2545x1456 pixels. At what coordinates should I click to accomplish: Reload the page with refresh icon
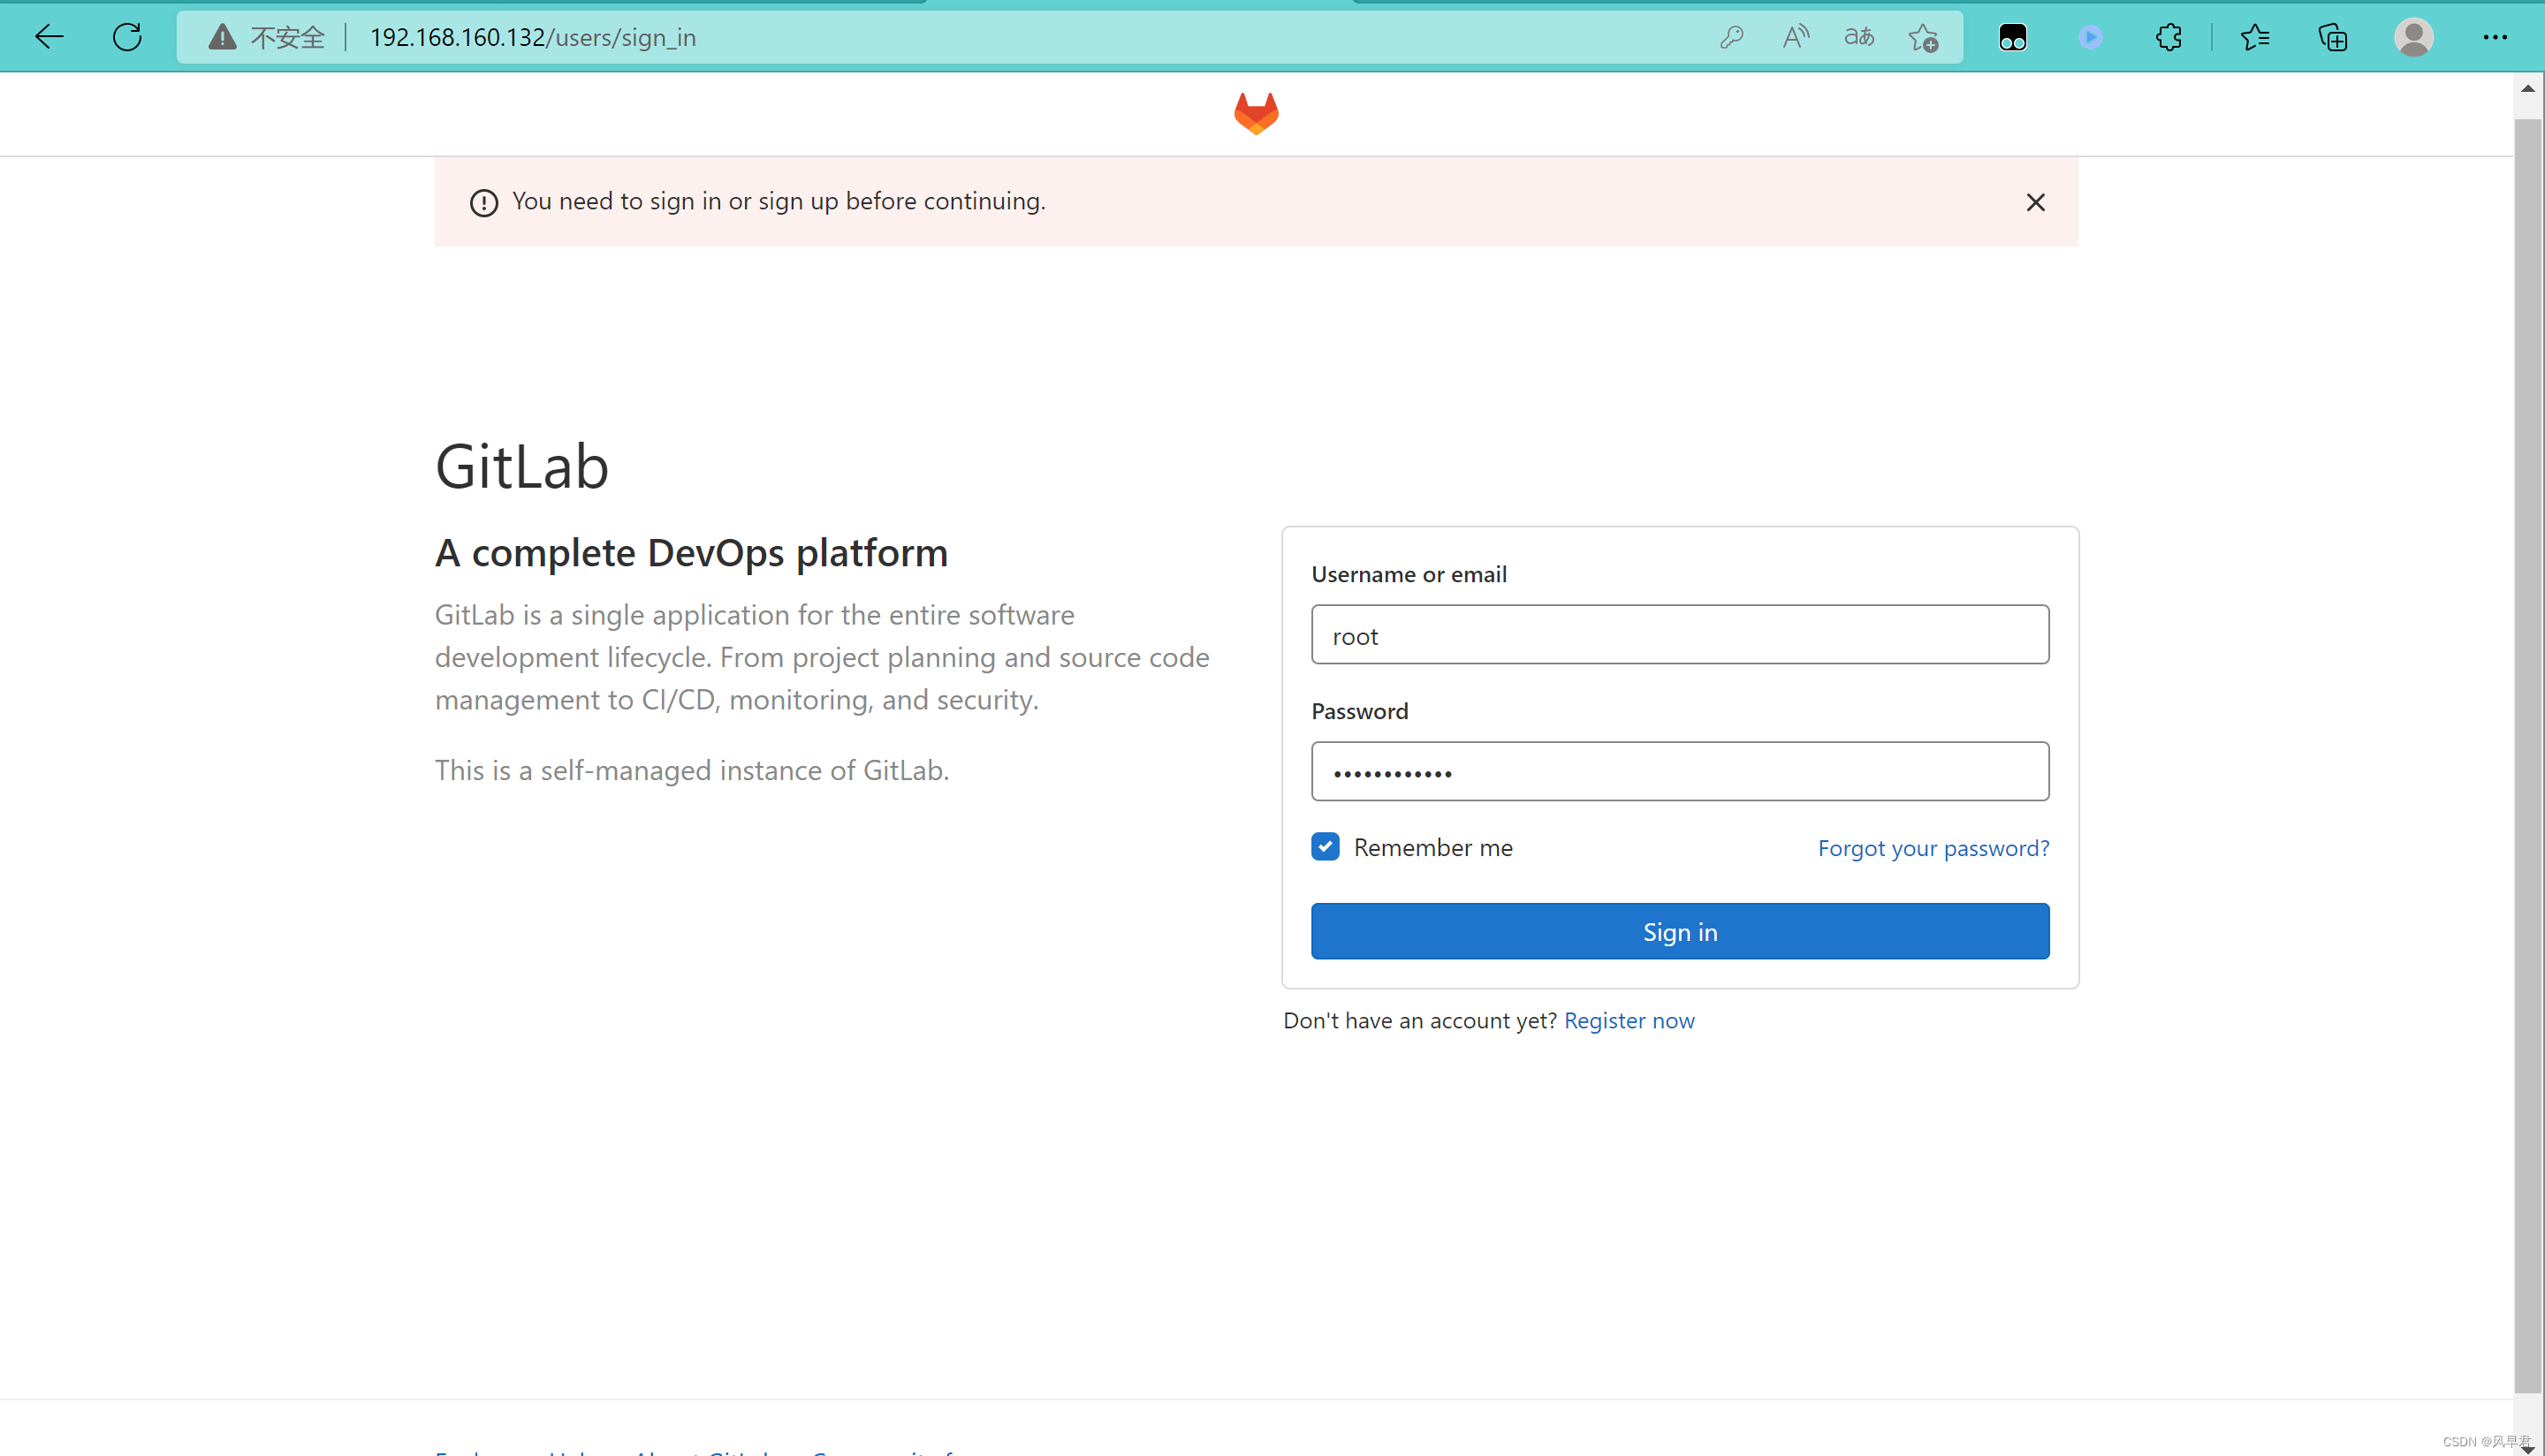127,37
